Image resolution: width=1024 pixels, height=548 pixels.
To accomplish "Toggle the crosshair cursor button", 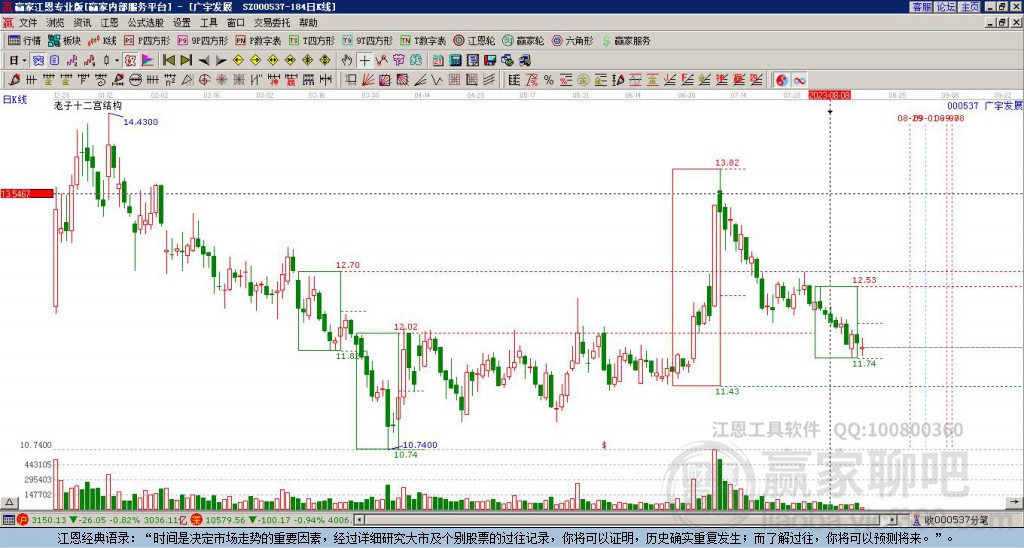I will pos(364,60).
